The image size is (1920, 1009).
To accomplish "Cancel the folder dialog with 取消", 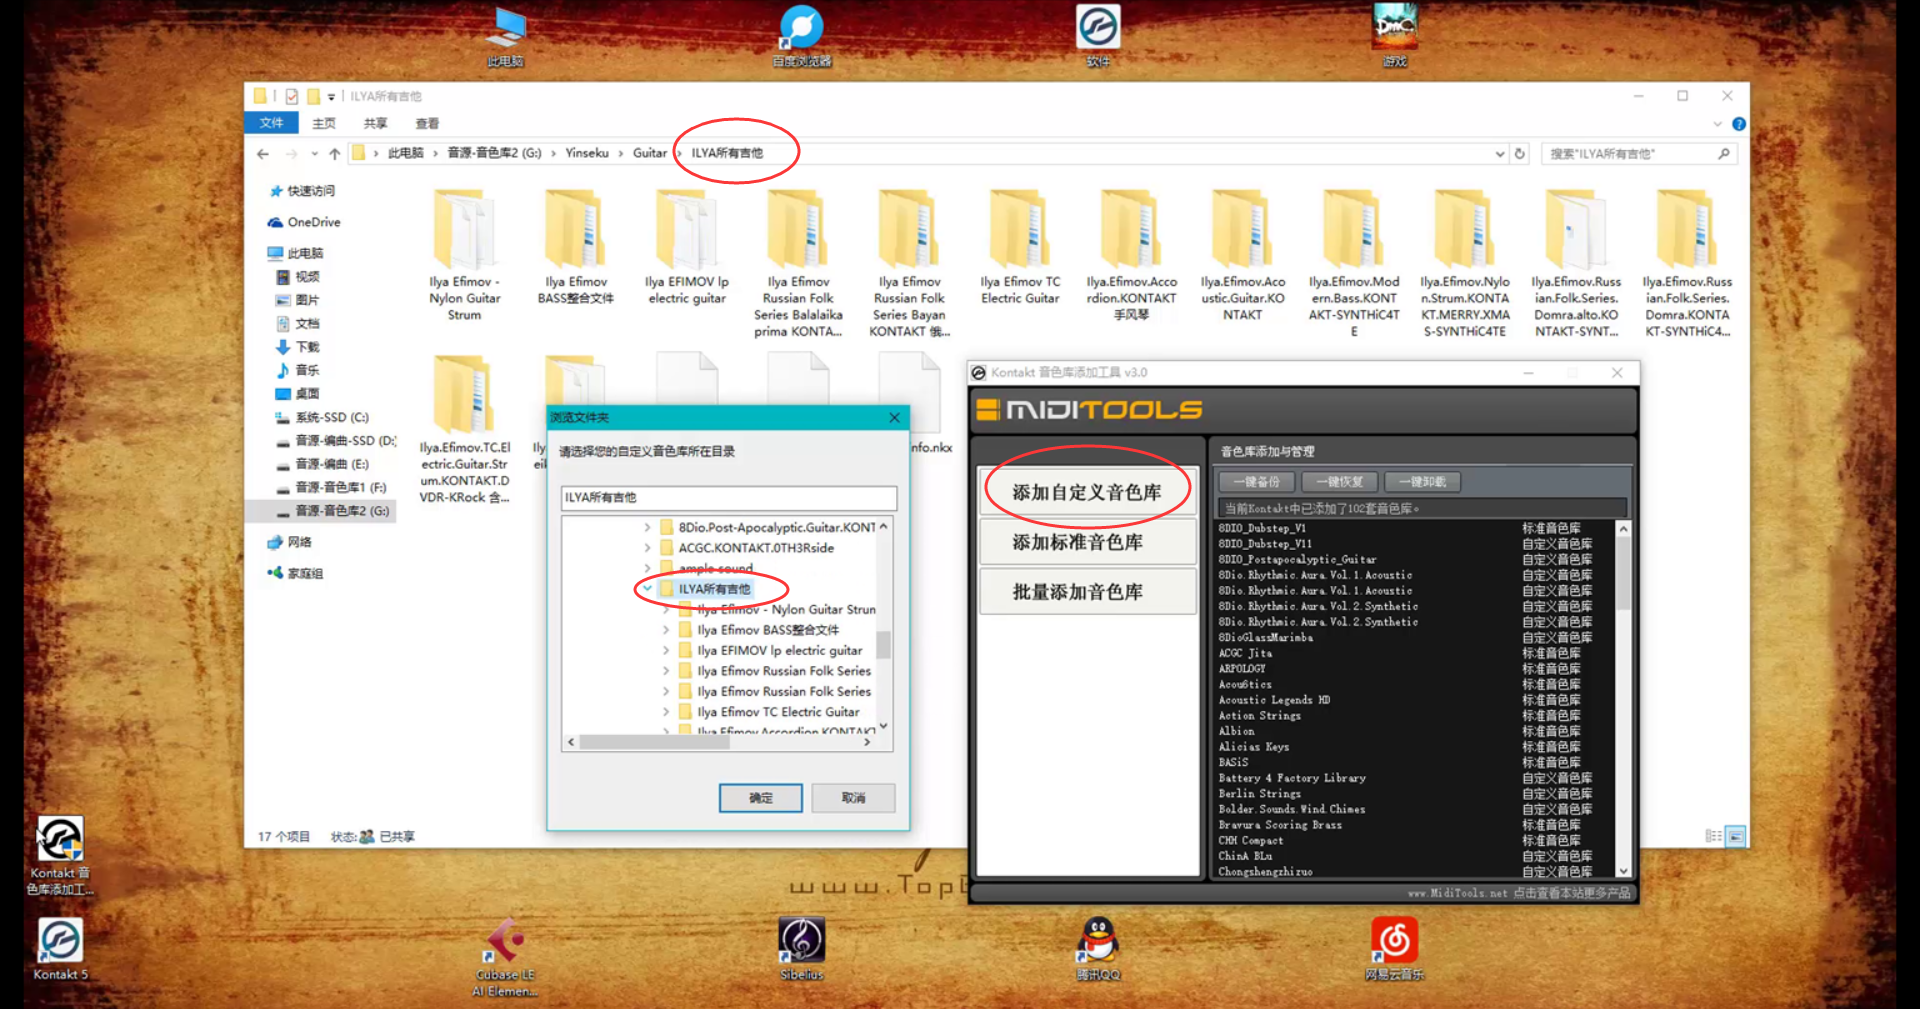I will tap(853, 798).
